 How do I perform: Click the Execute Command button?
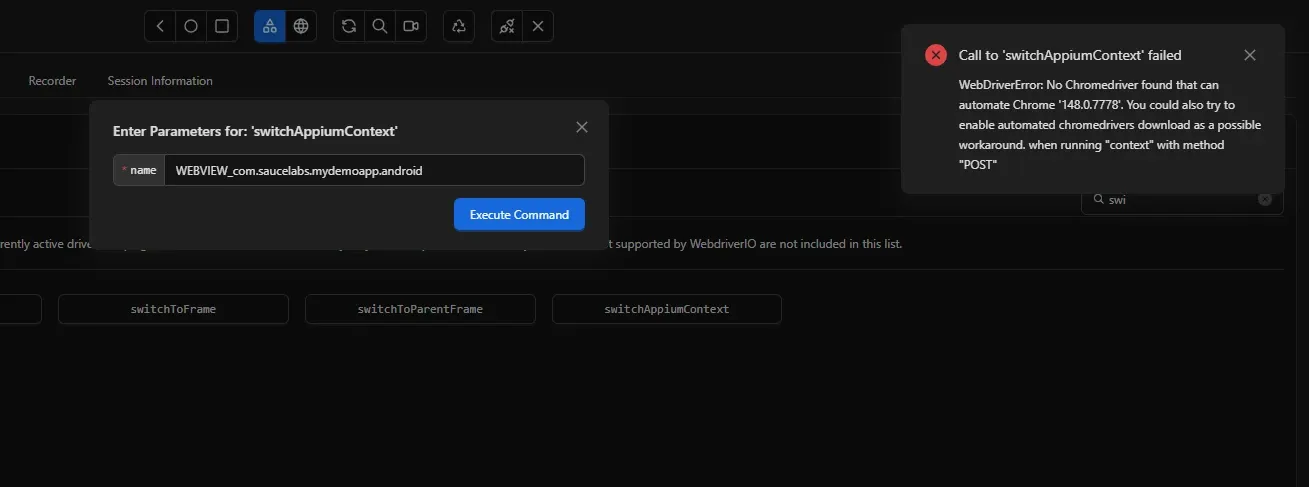pos(519,214)
